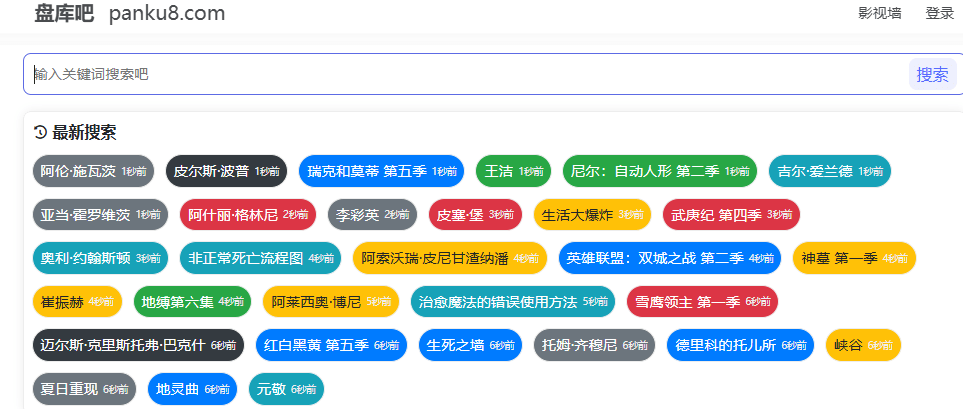Open the 地灵曲 search tag
This screenshot has width=963, height=409.
coord(192,389)
